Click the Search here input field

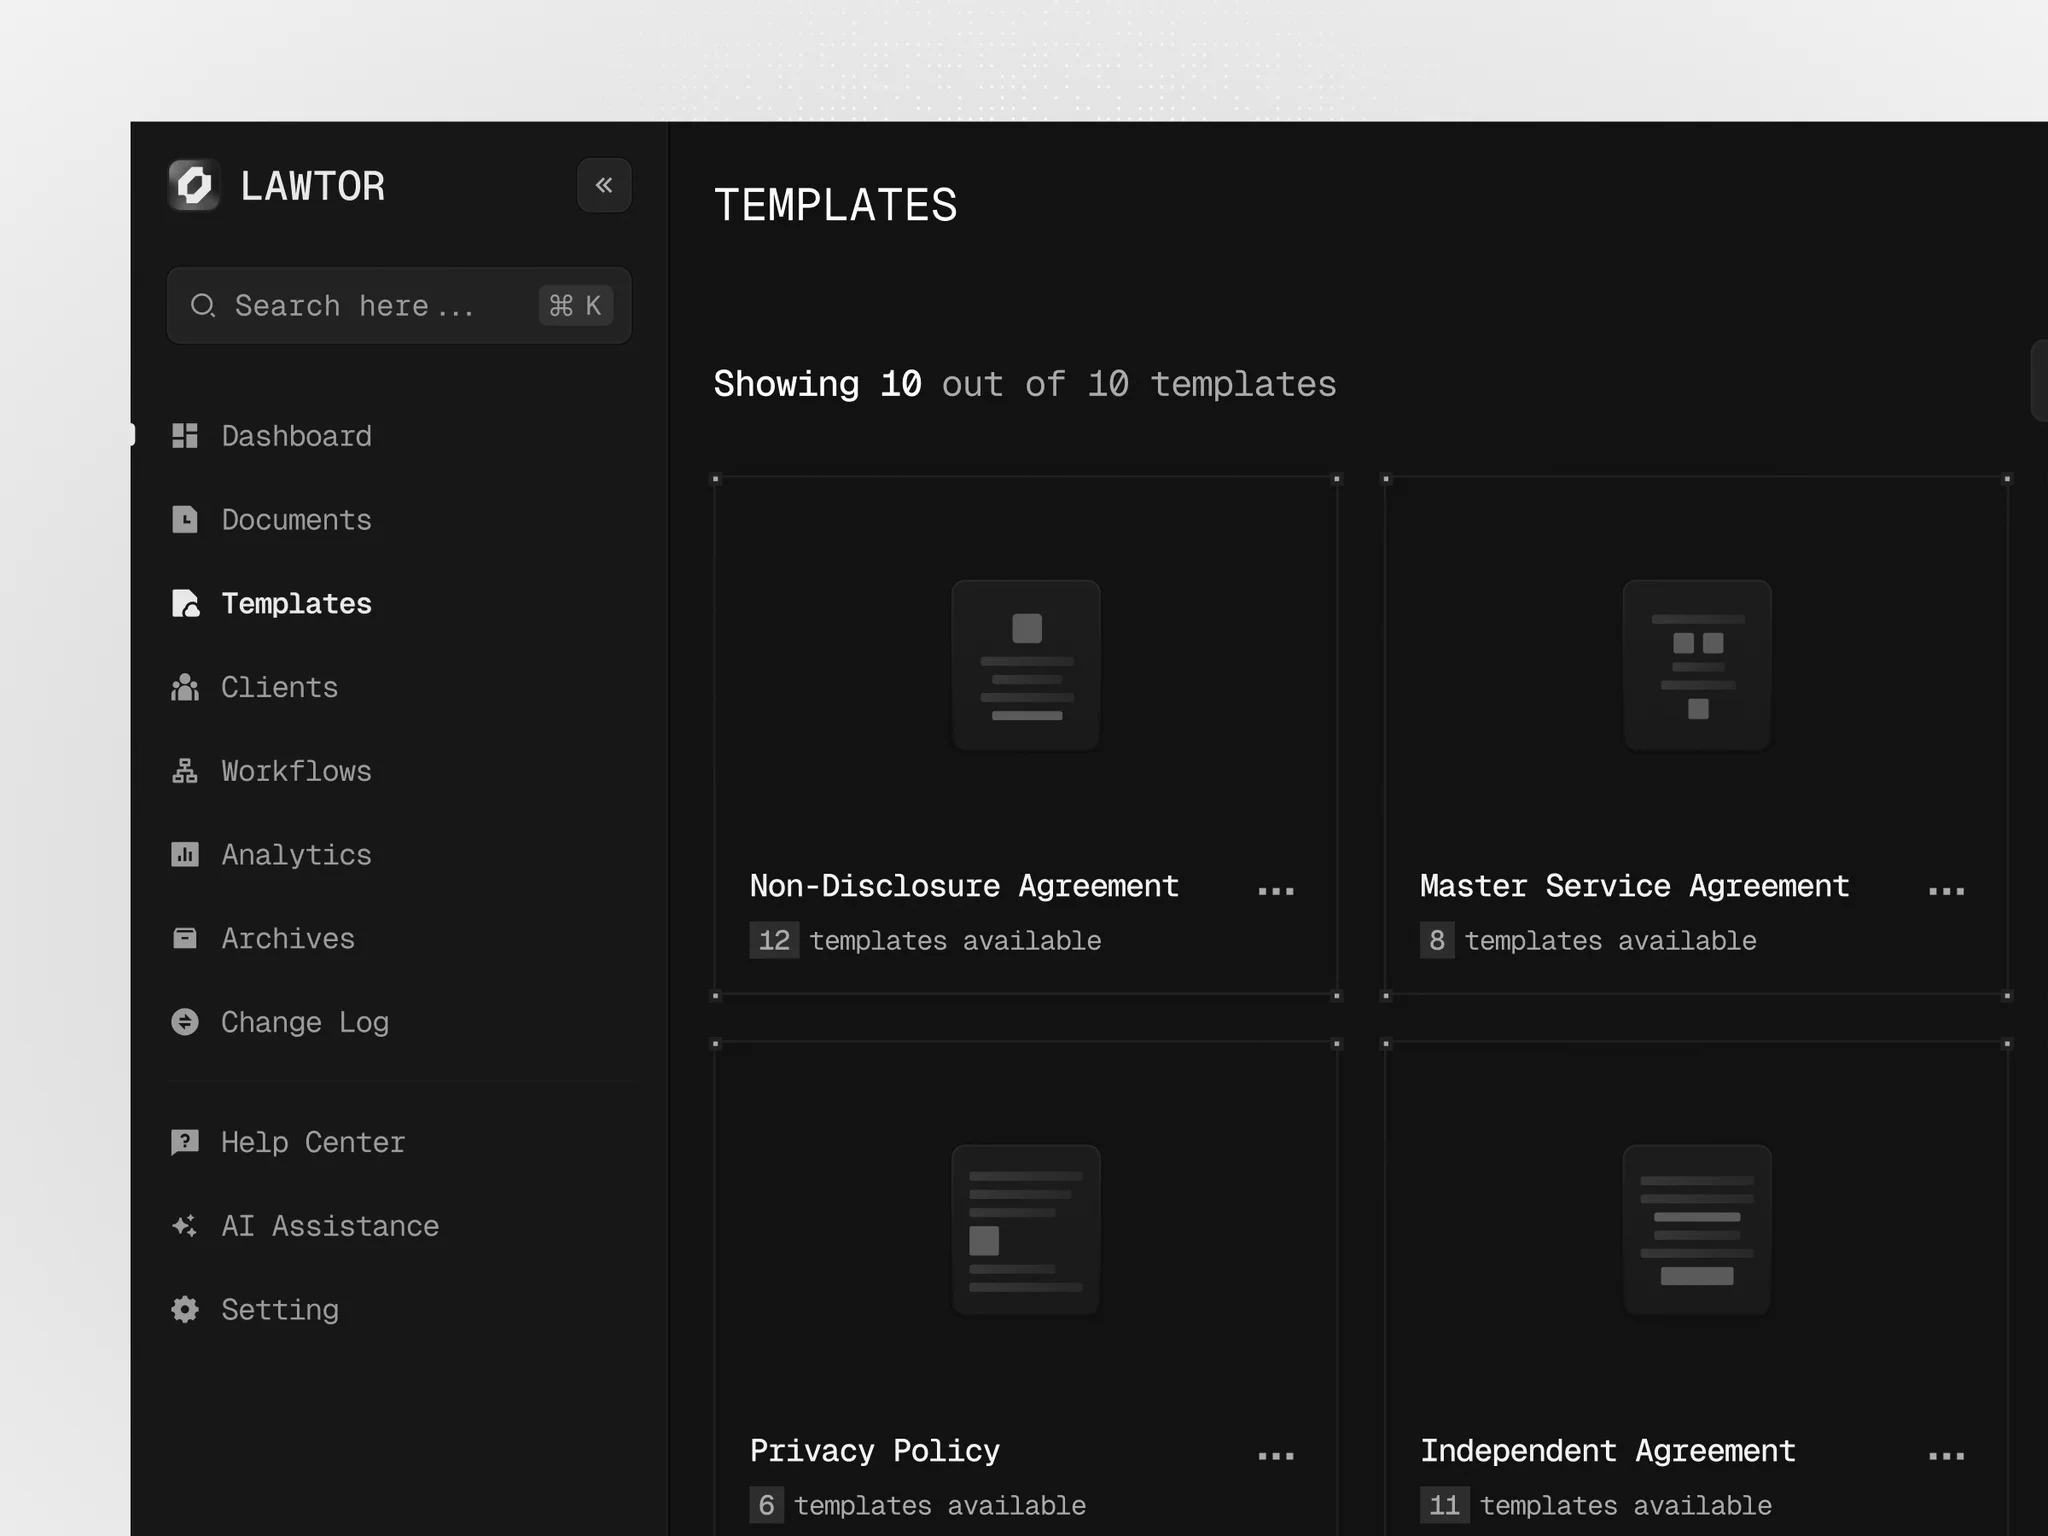pos(399,305)
